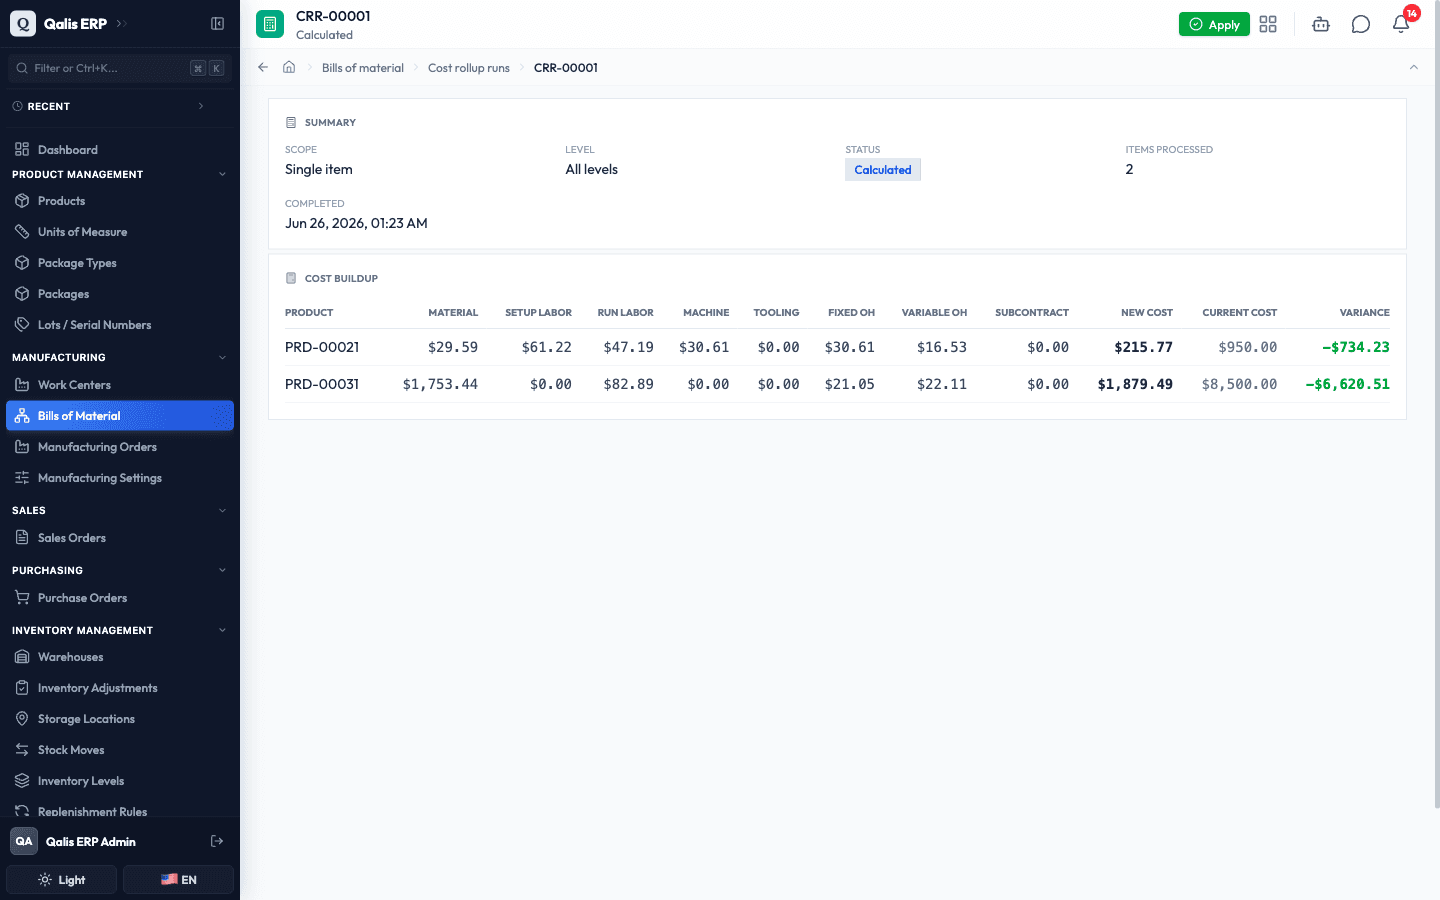Toggle Light theme mode
1440x900 pixels.
pyautogui.click(x=62, y=880)
